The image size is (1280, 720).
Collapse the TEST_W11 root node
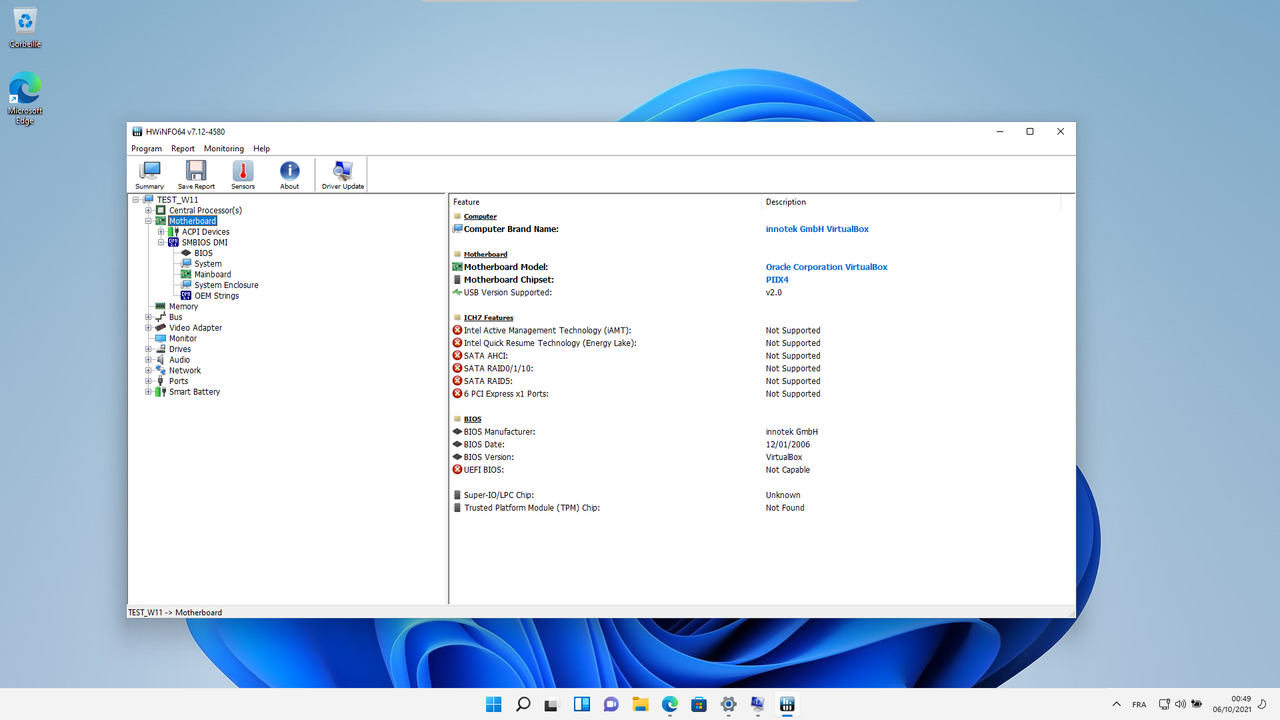pyautogui.click(x=136, y=200)
